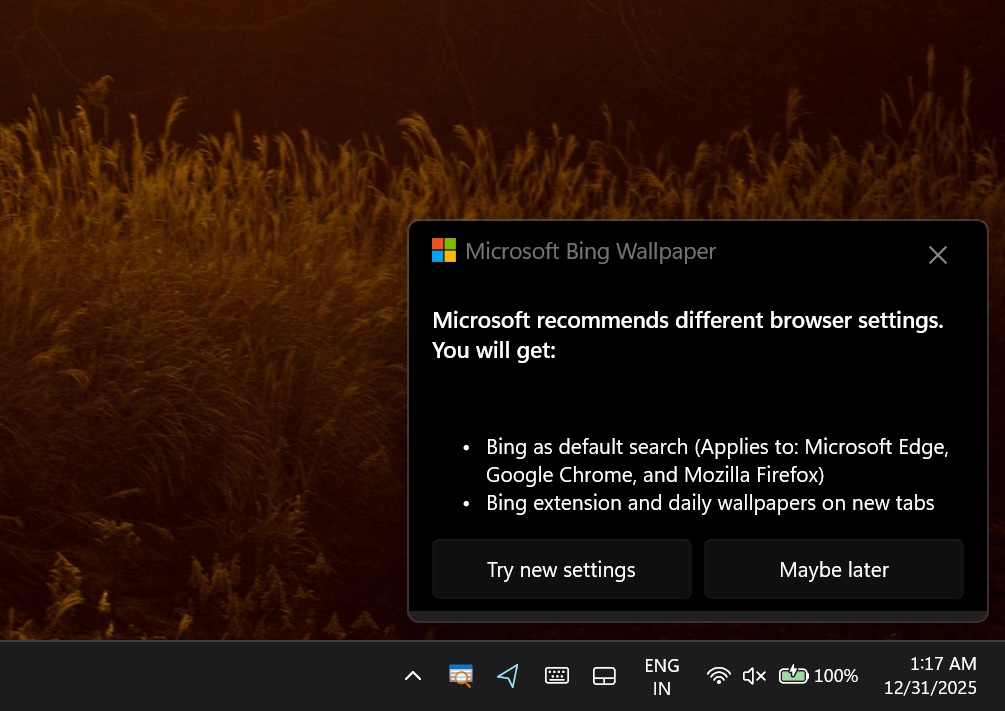The image size is (1005, 711).
Task: Open the ENG IN language switcher
Action: tap(661, 675)
